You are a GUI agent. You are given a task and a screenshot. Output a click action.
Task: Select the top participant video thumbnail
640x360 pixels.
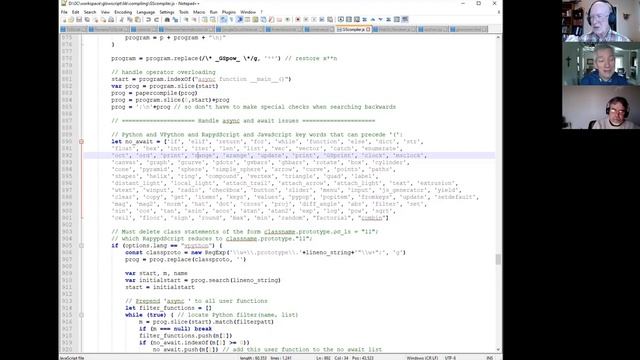point(601,21)
